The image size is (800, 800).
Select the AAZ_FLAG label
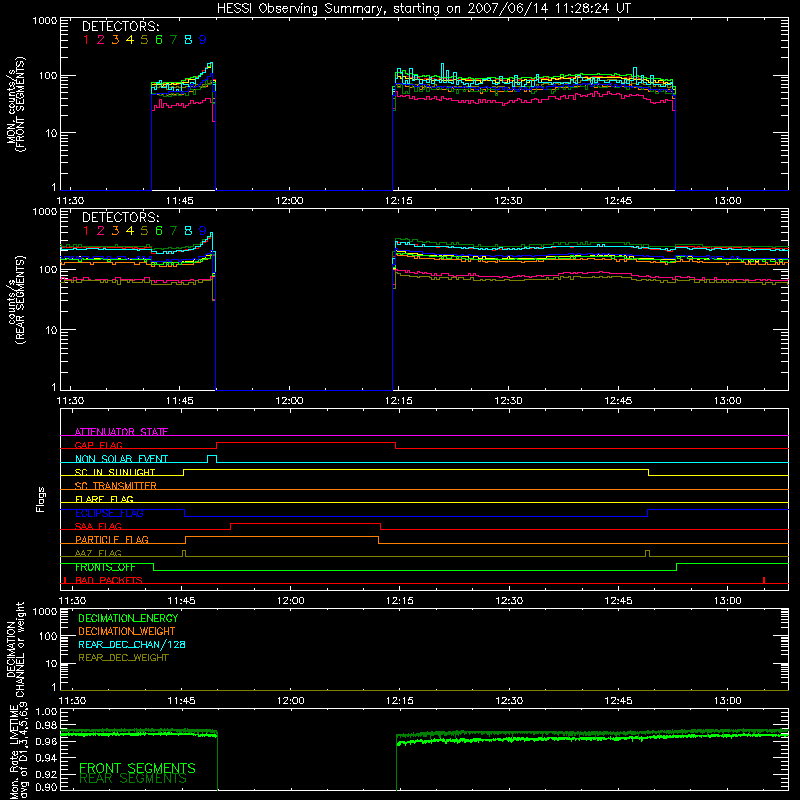pyautogui.click(x=98, y=553)
